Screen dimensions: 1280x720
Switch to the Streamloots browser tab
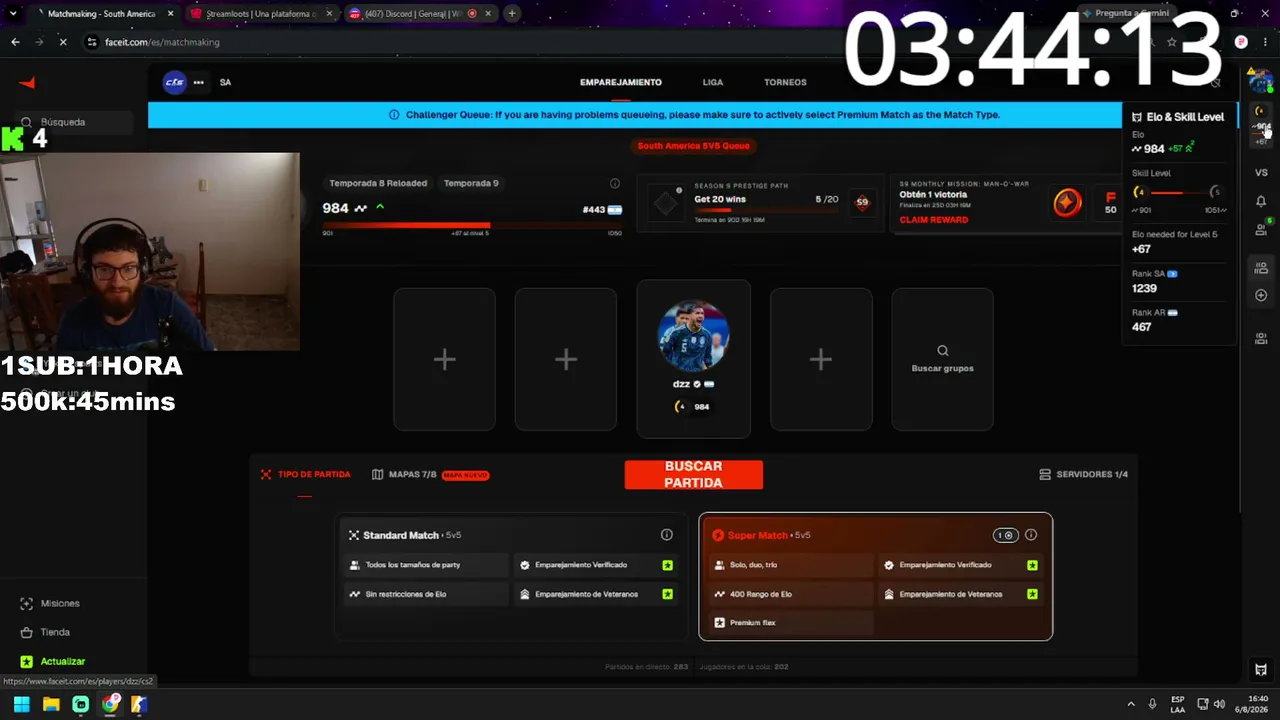click(261, 14)
